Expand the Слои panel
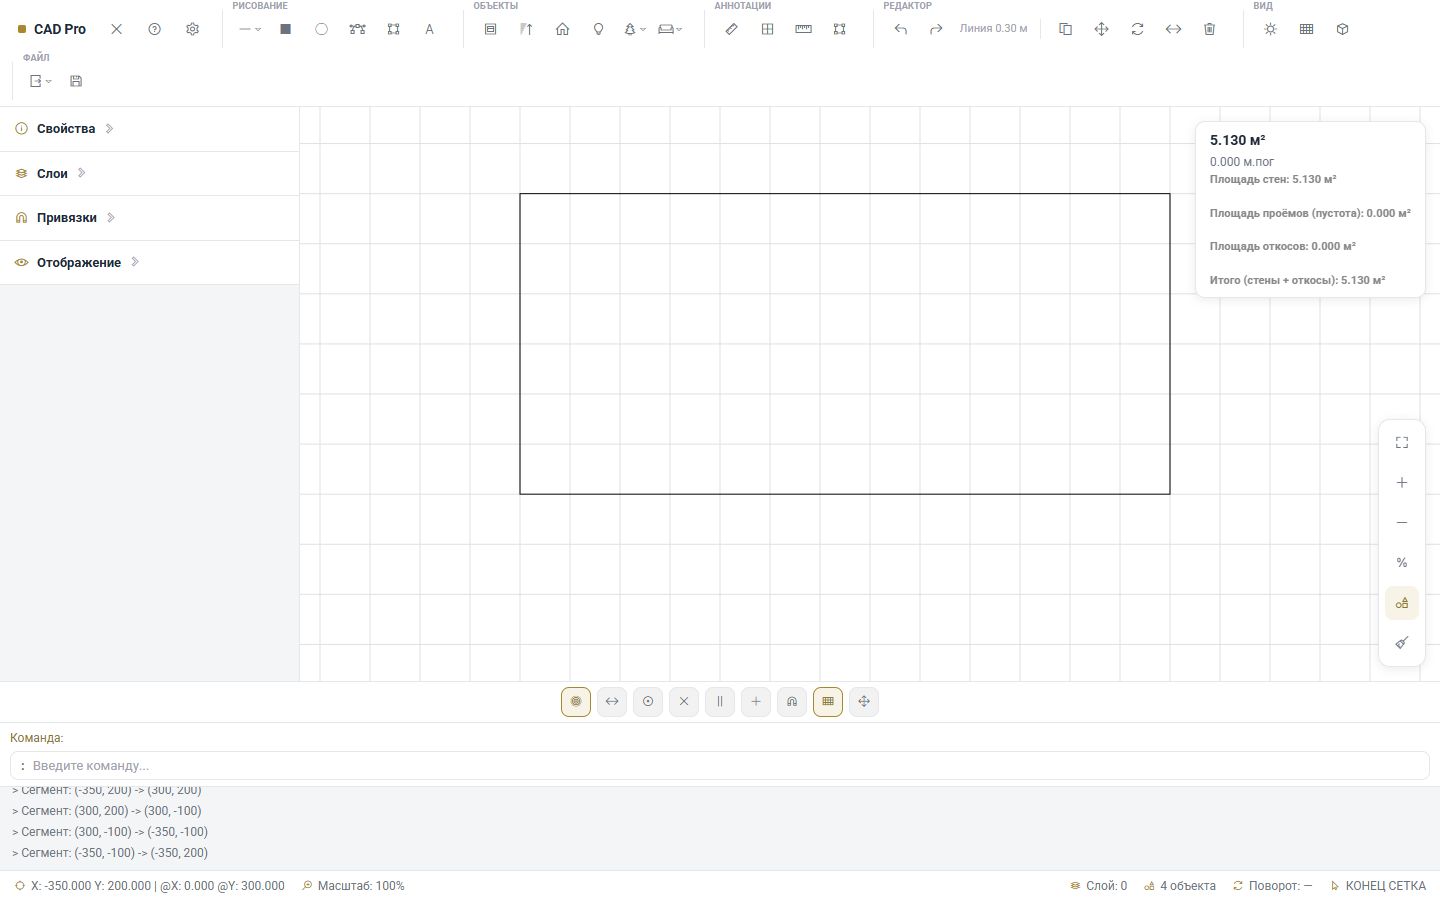The width and height of the screenshot is (1440, 900). [149, 173]
